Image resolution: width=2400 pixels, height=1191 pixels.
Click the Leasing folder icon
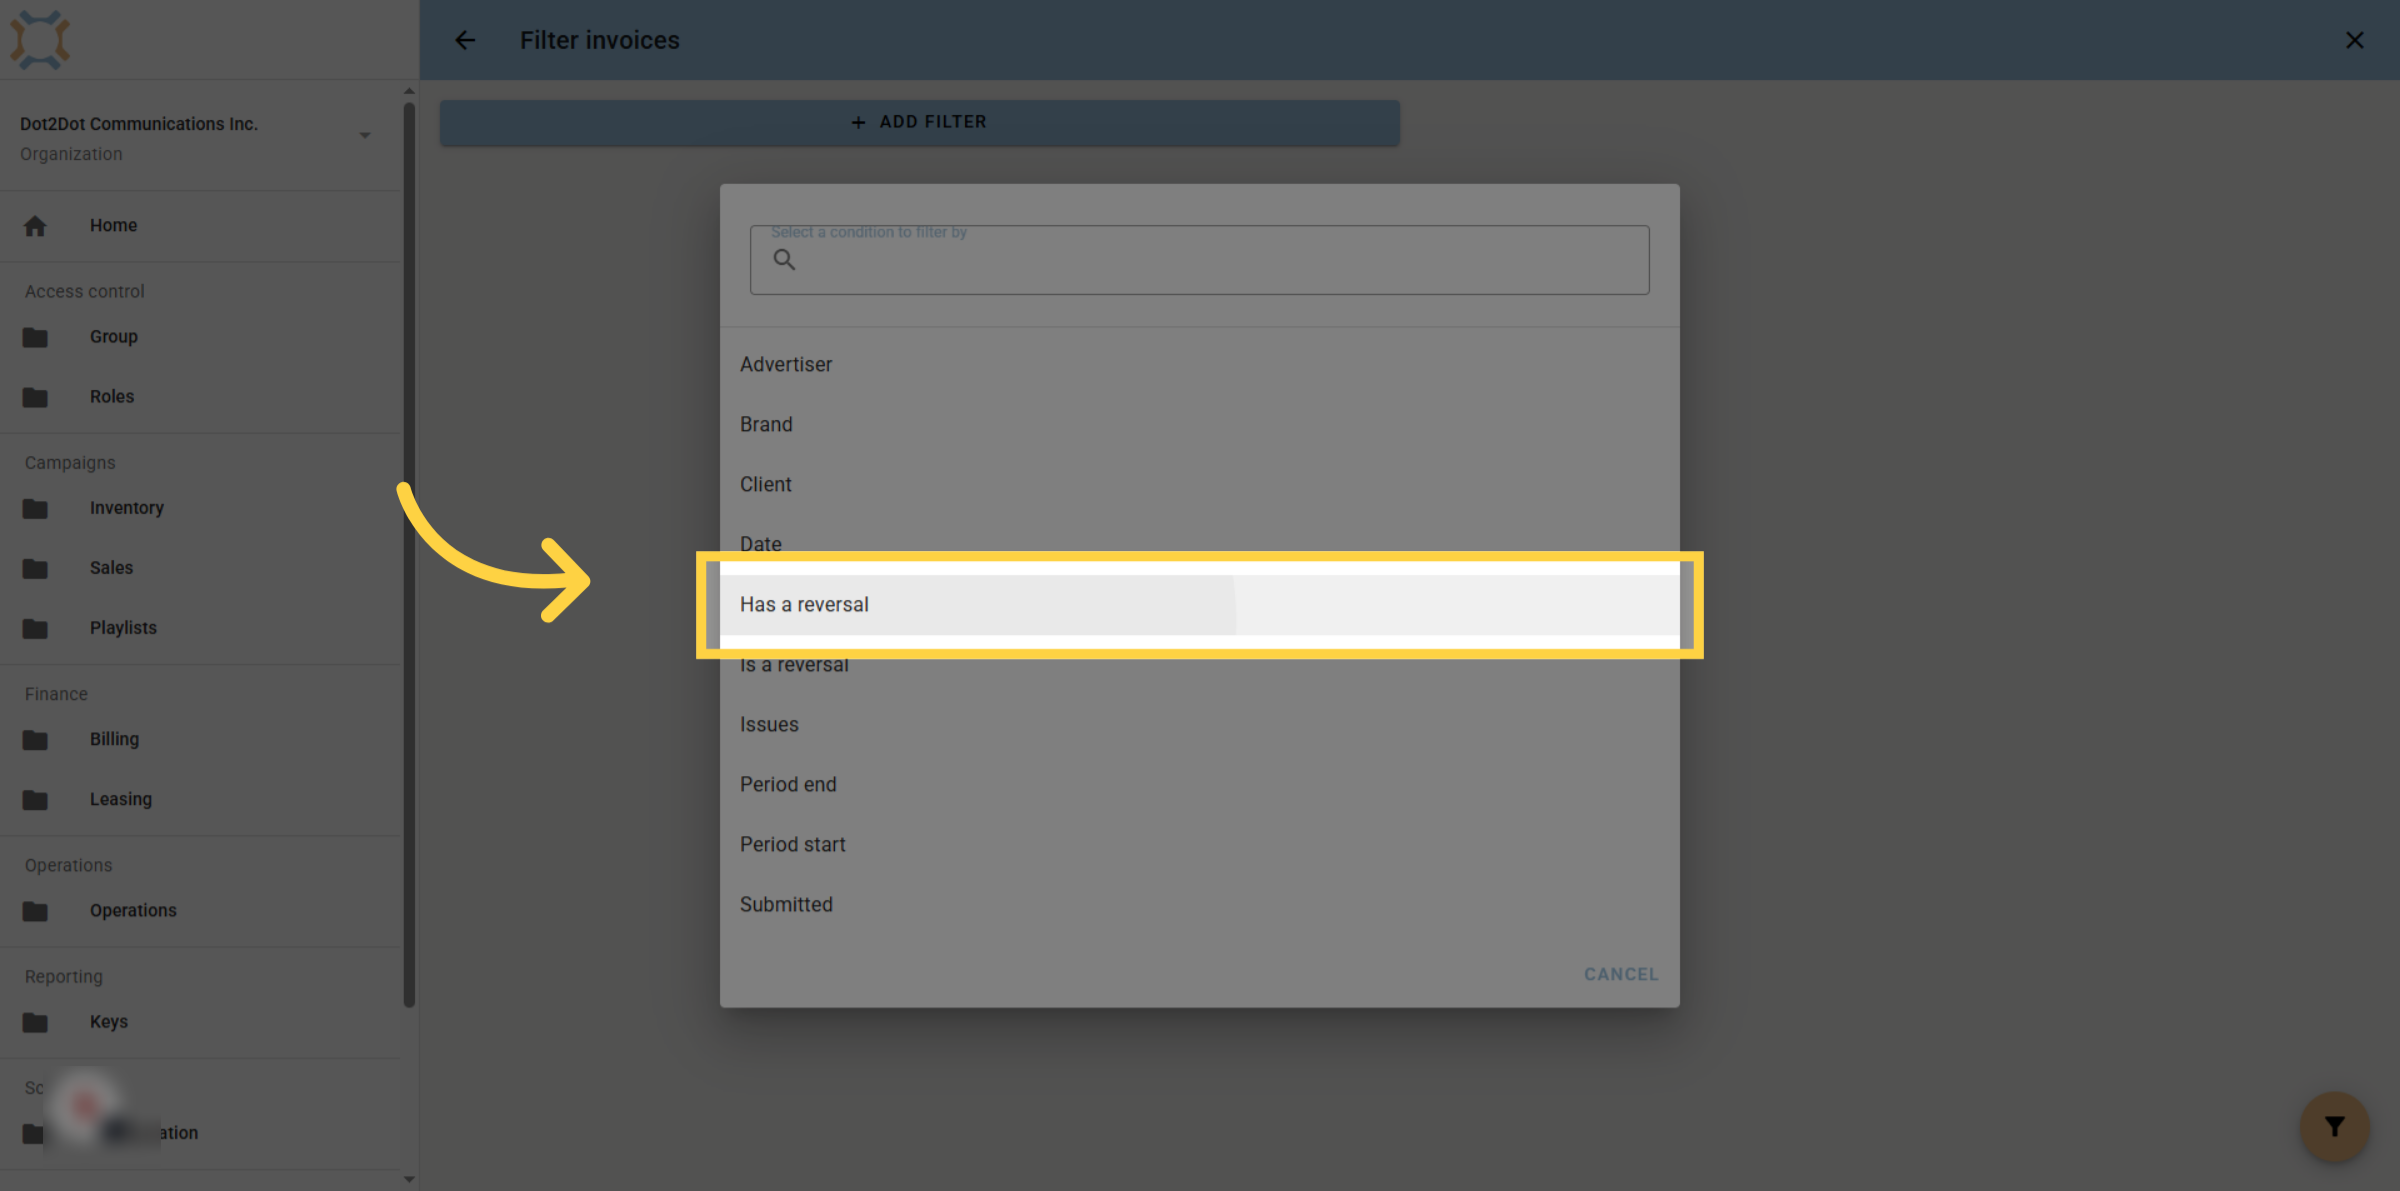(35, 799)
